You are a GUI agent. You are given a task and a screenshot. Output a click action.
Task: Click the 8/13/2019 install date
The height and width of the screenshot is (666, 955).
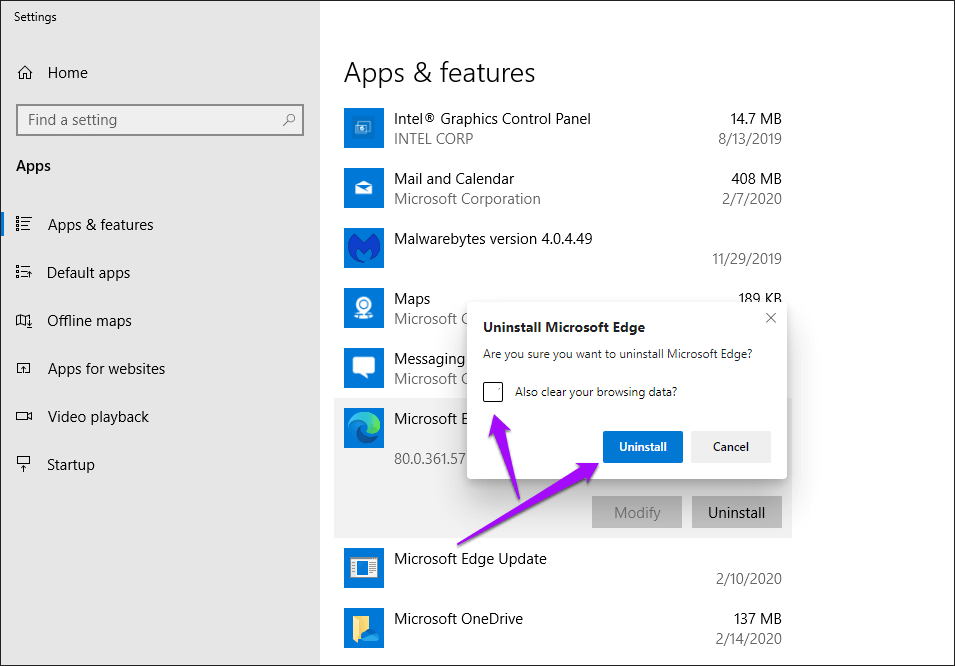click(750, 139)
